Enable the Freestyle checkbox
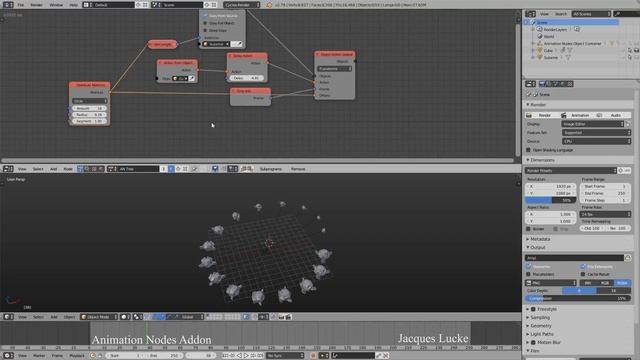This screenshot has width=640, height=360. 533,309
